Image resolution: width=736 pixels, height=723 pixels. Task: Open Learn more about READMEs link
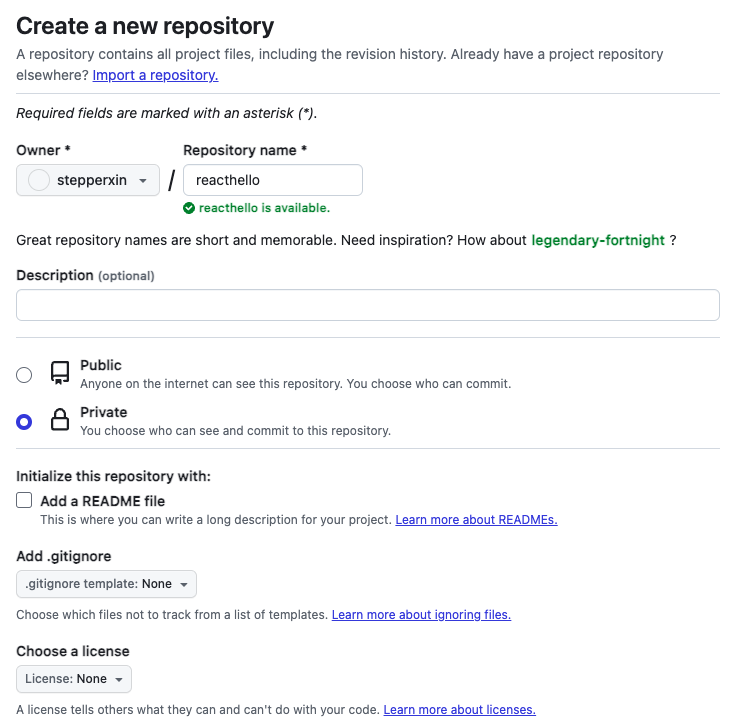tap(476, 520)
